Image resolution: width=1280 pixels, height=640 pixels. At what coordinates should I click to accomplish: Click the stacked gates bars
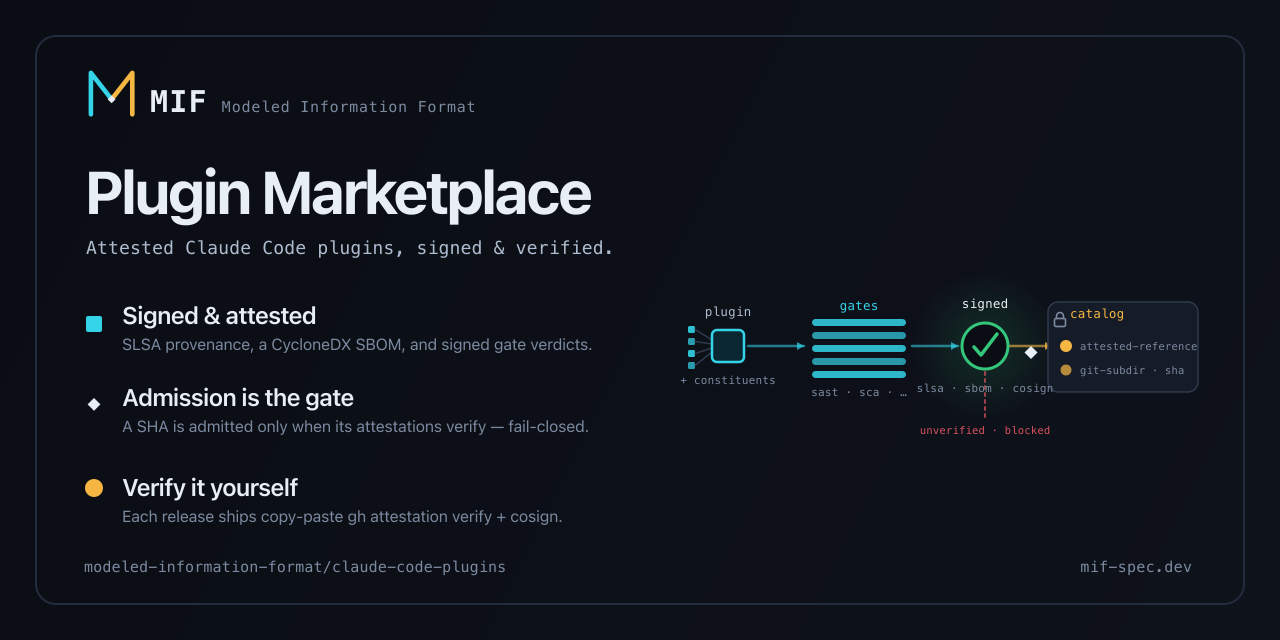point(859,348)
